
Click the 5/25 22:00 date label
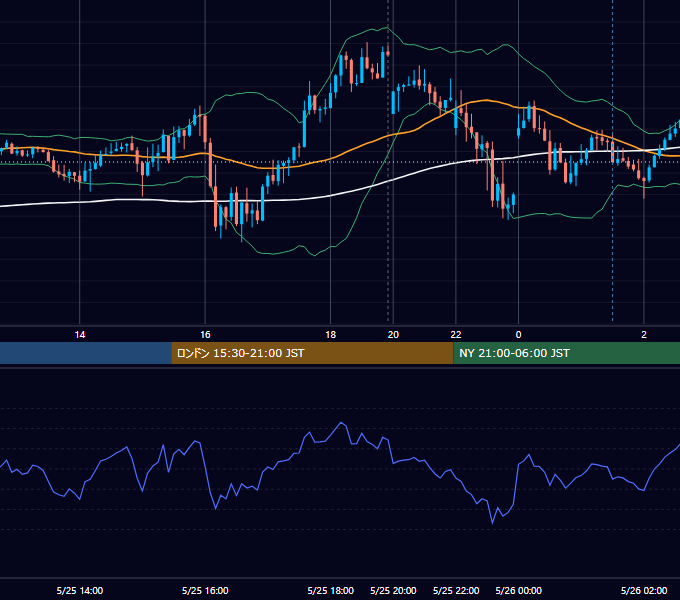[456, 590]
